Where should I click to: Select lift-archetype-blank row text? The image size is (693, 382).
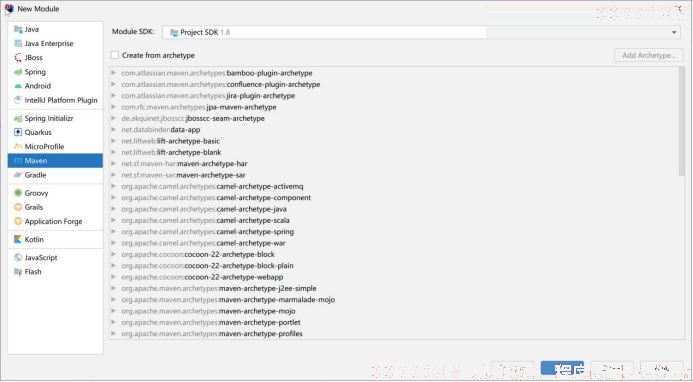[171, 152]
